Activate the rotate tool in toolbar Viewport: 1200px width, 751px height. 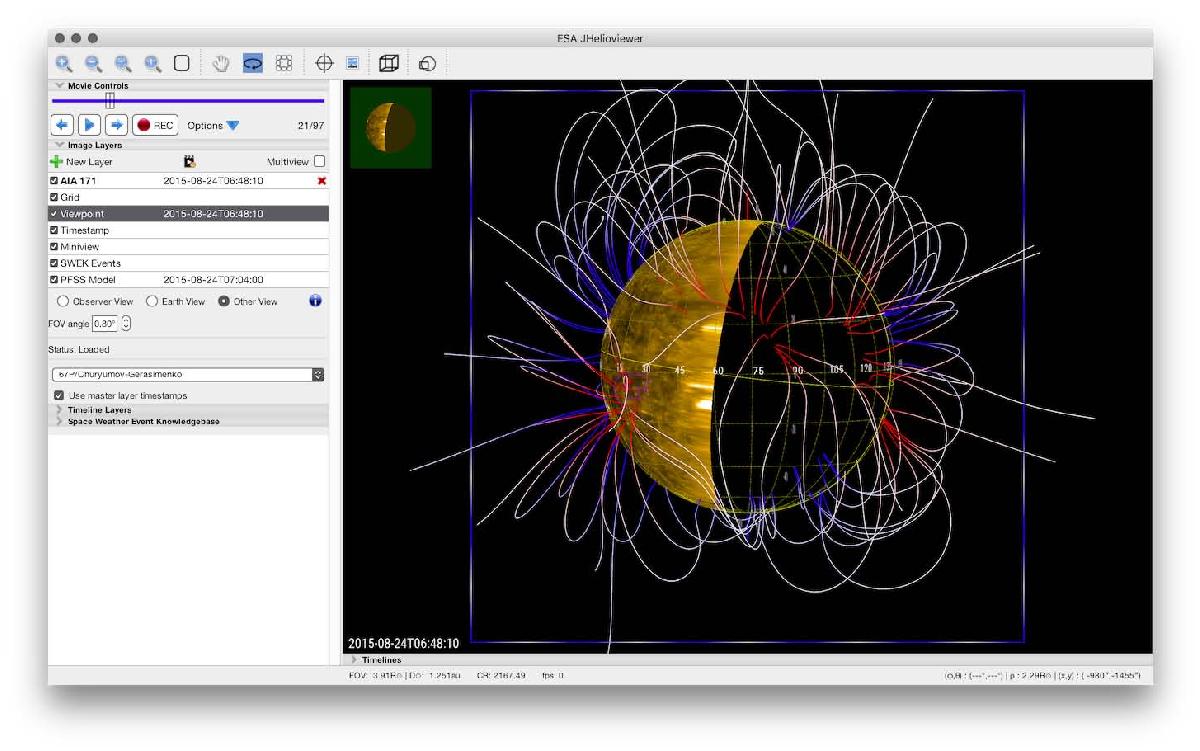(x=253, y=63)
